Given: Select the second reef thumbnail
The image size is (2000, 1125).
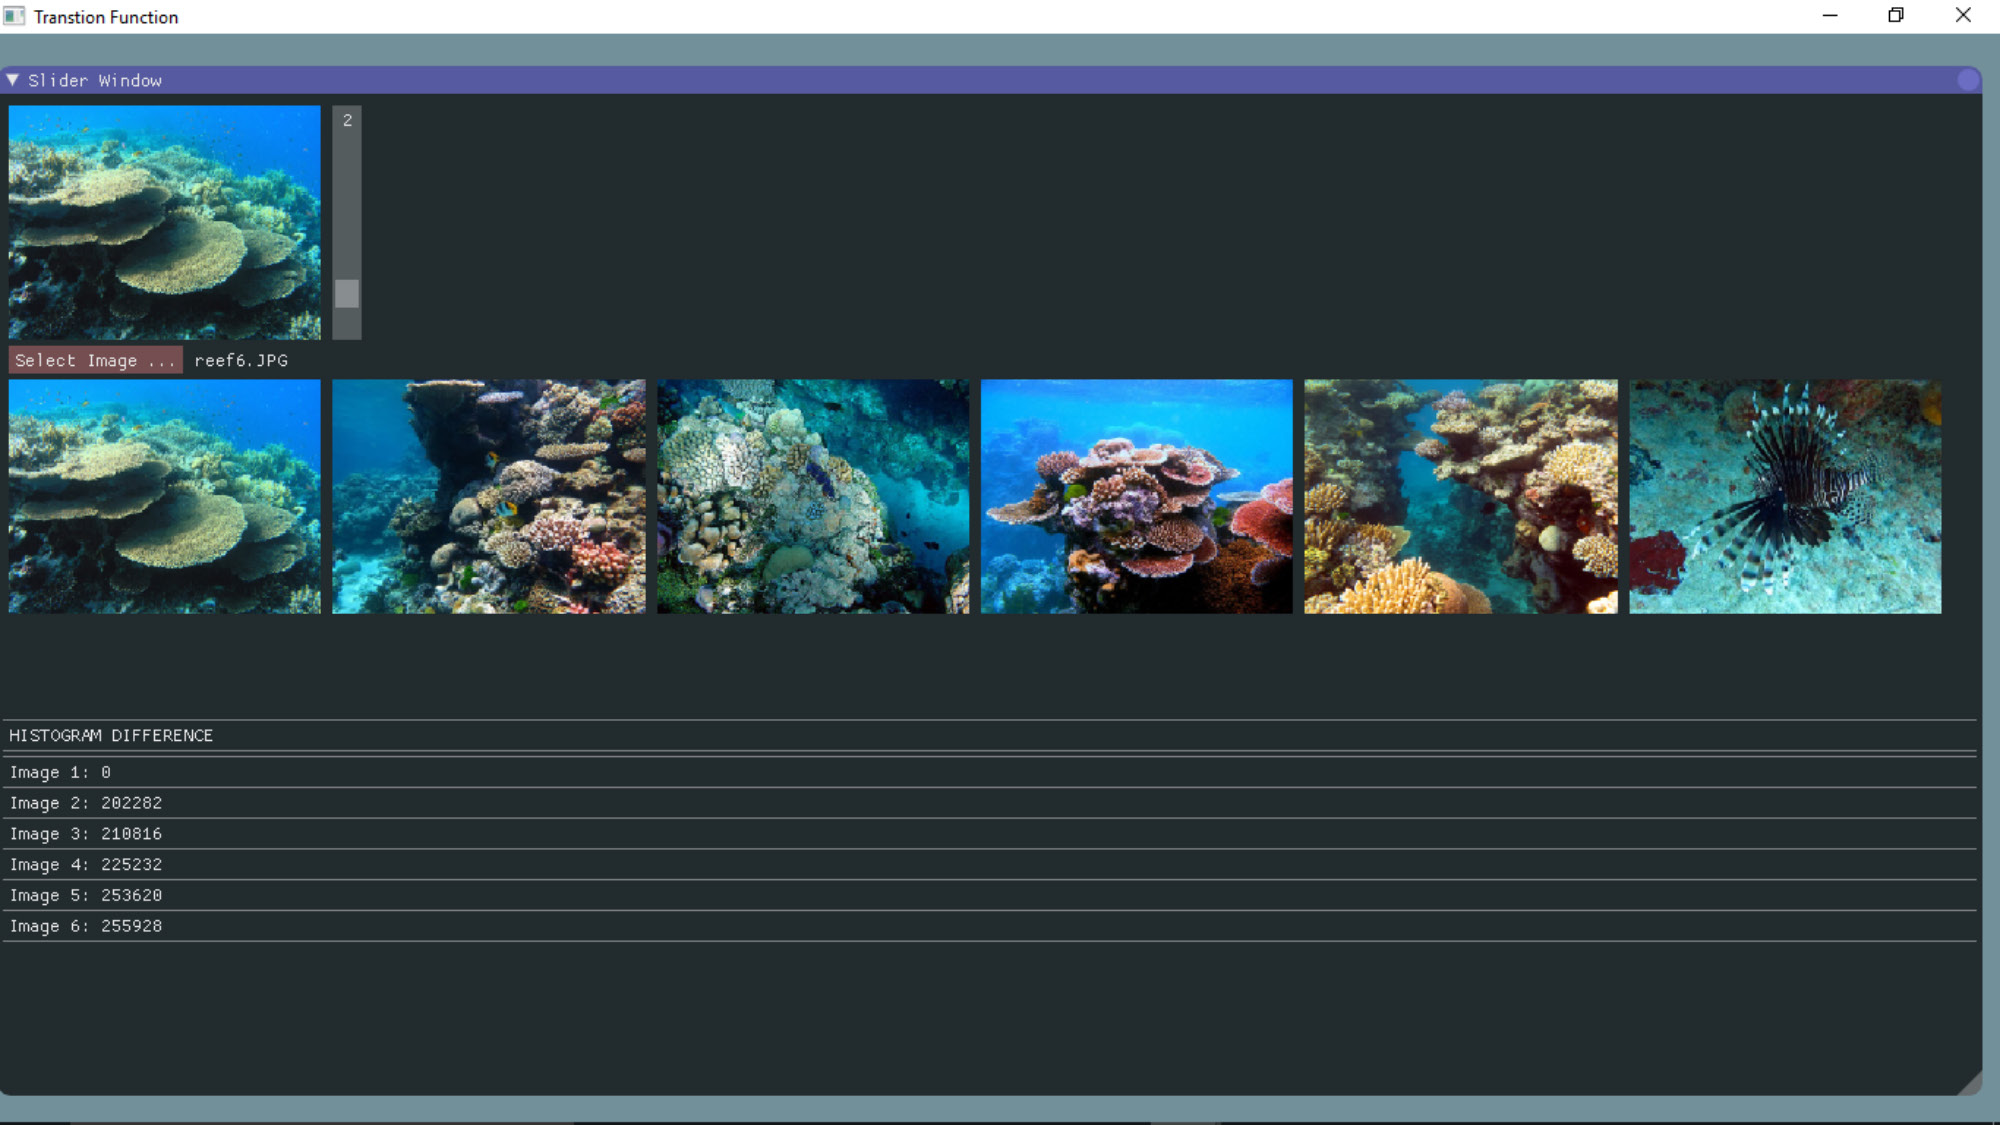Looking at the screenshot, I should point(489,496).
